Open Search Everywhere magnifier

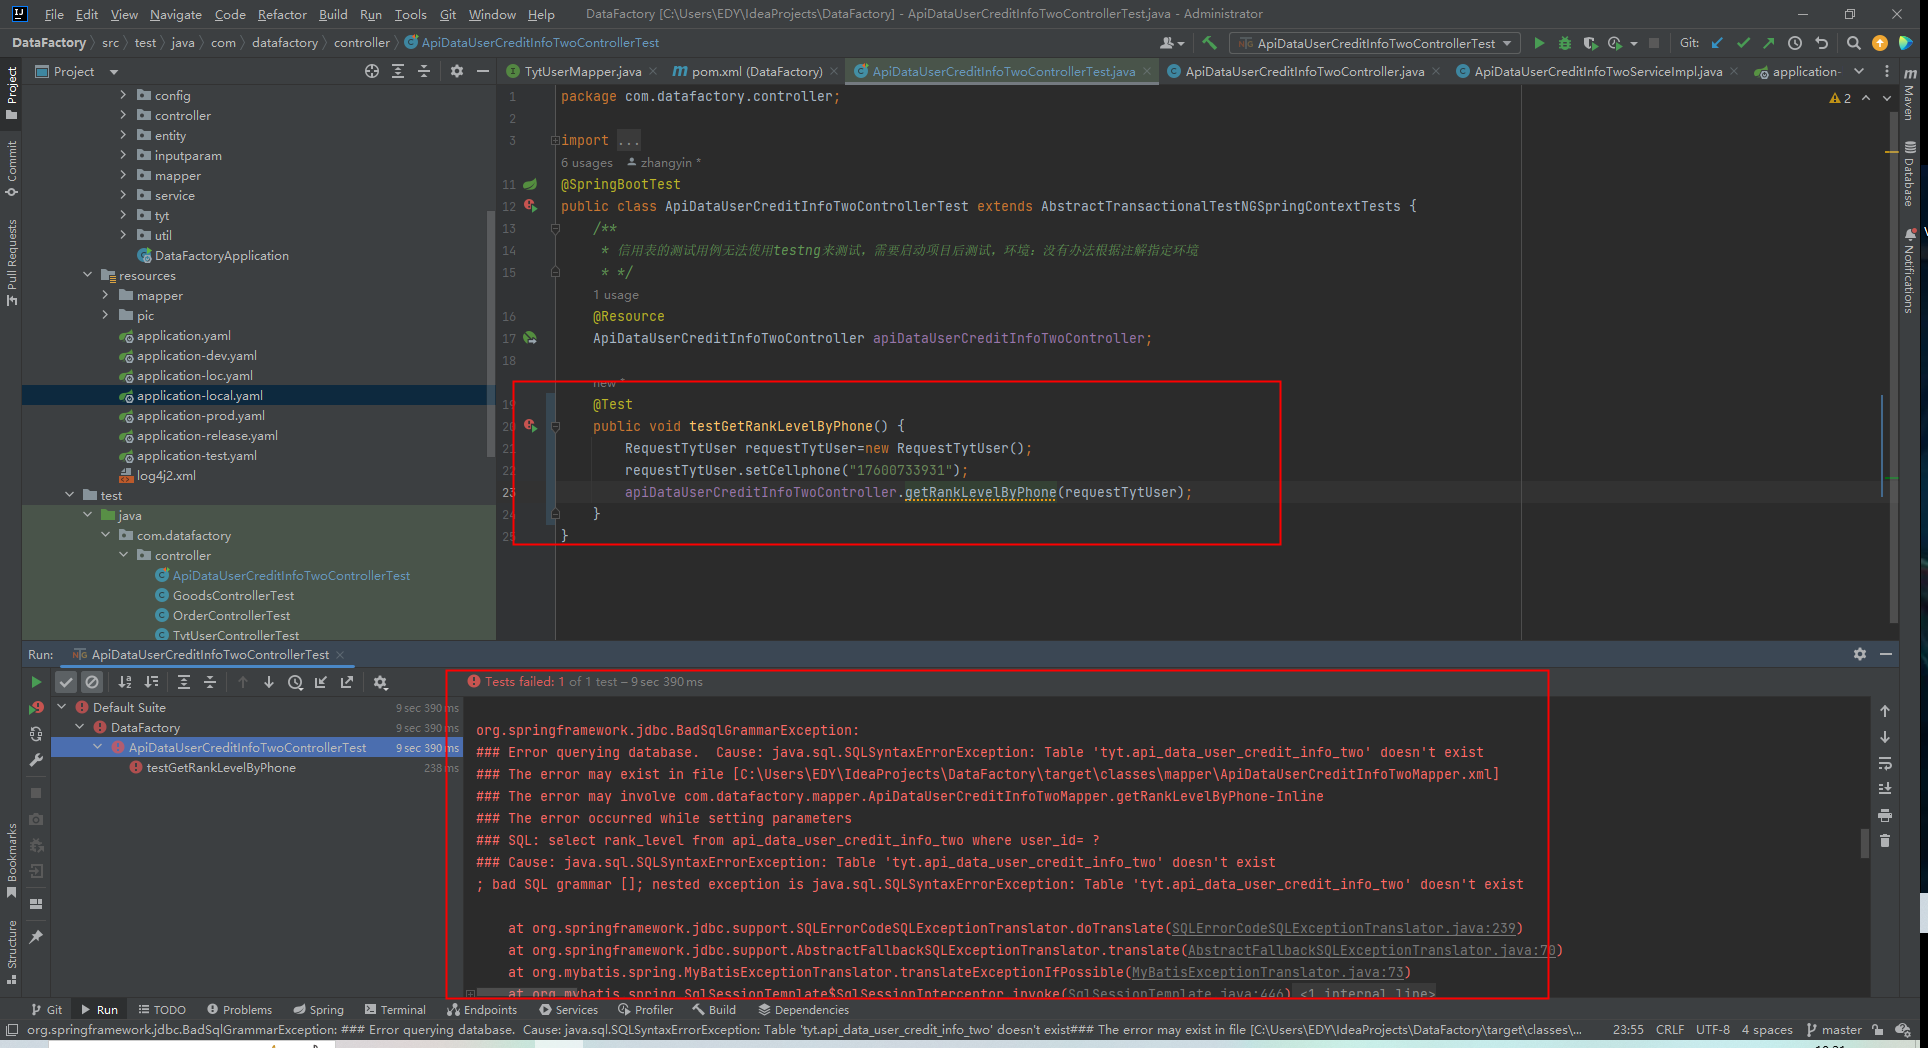[1853, 43]
